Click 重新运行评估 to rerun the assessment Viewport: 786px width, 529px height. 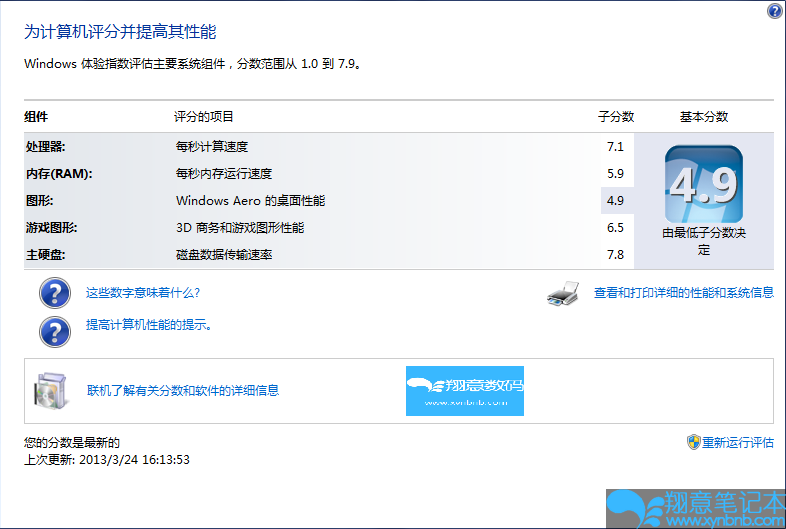(737, 443)
